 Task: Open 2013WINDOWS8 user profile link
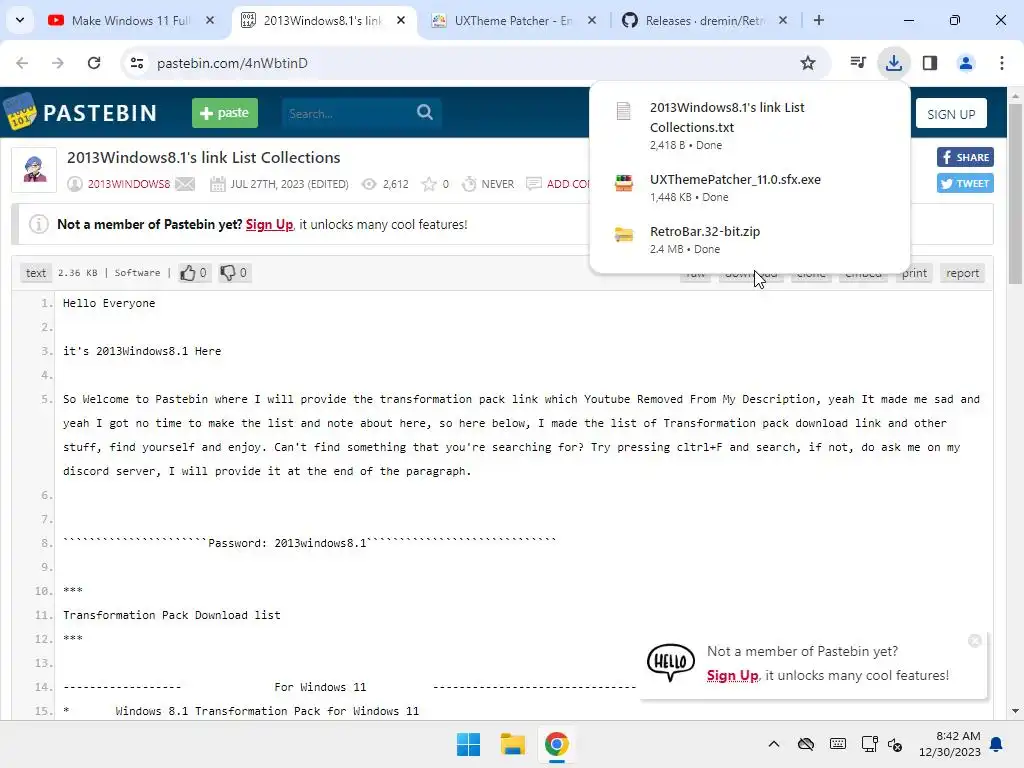(129, 184)
